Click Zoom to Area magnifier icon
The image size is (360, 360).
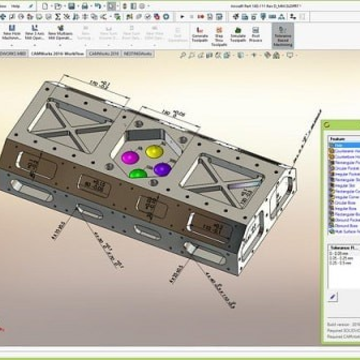193,56
